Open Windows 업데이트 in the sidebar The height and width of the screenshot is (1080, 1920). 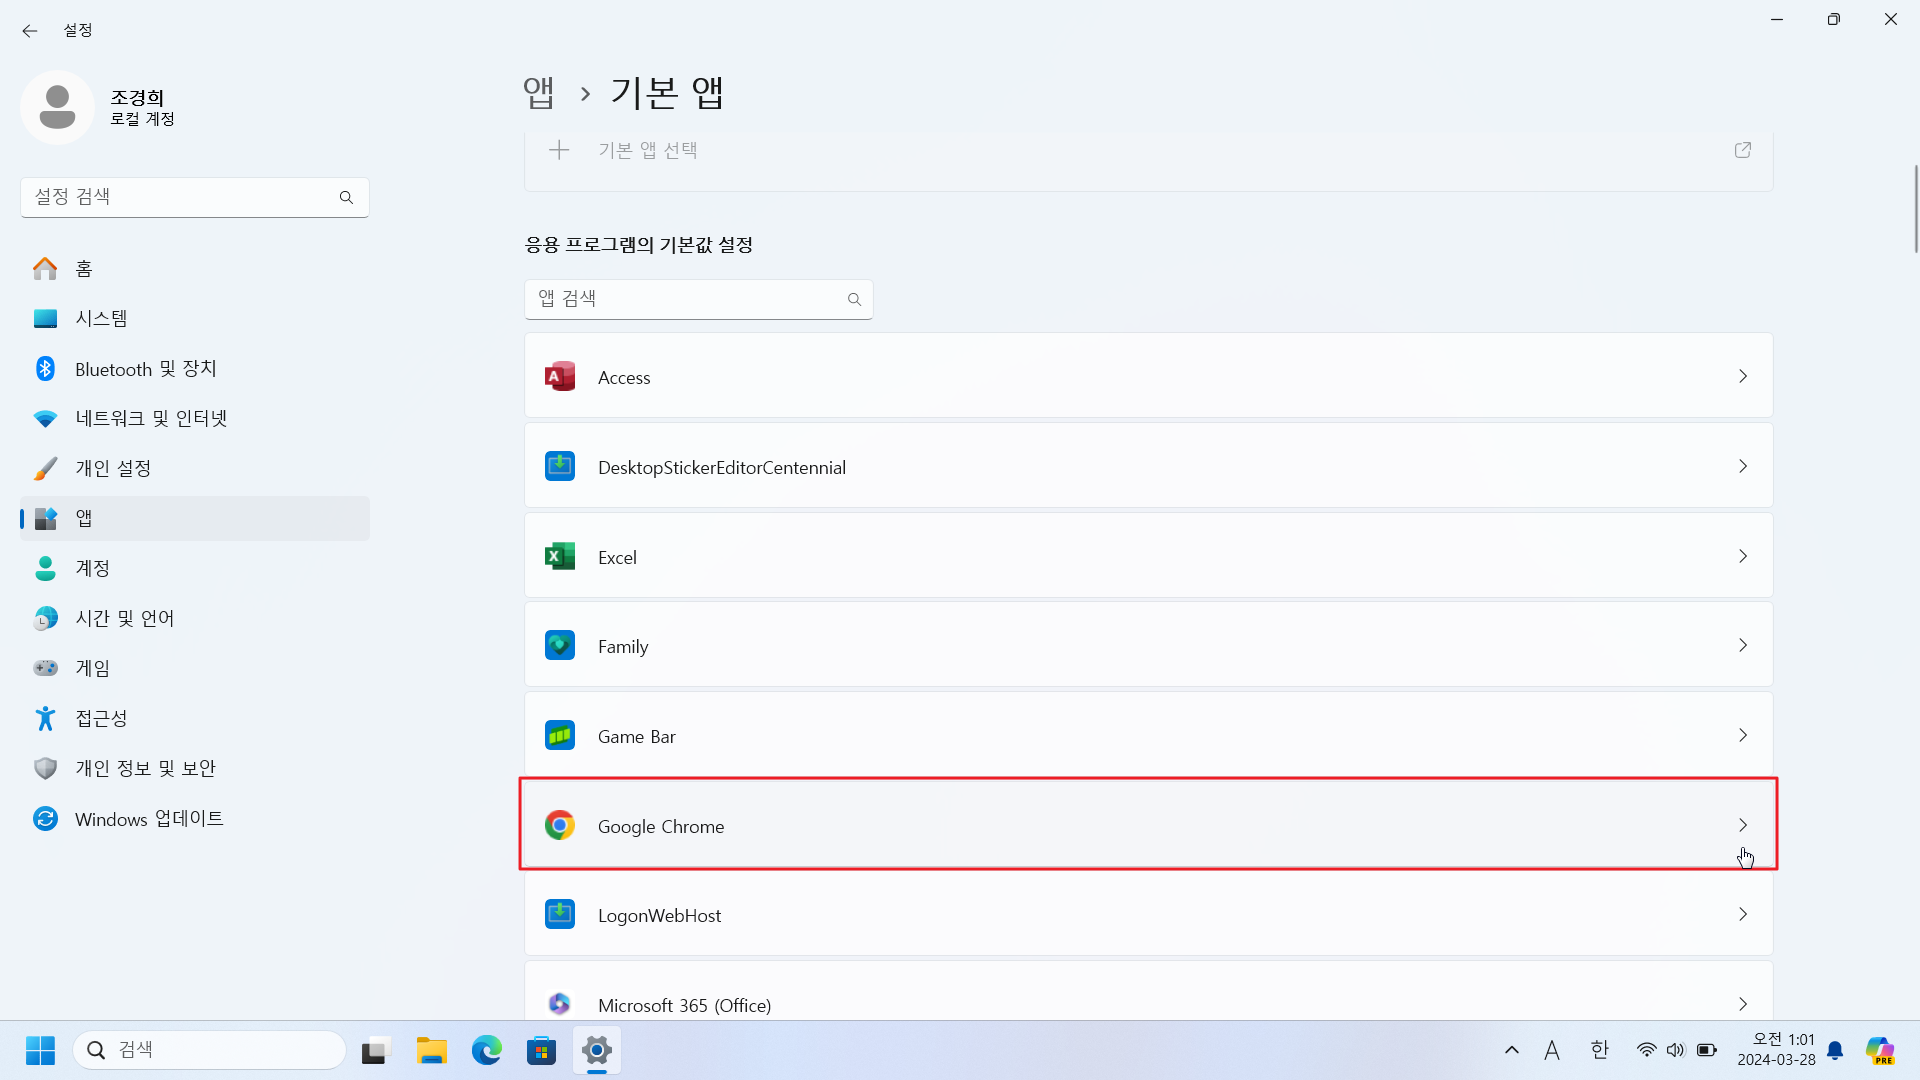click(x=195, y=818)
